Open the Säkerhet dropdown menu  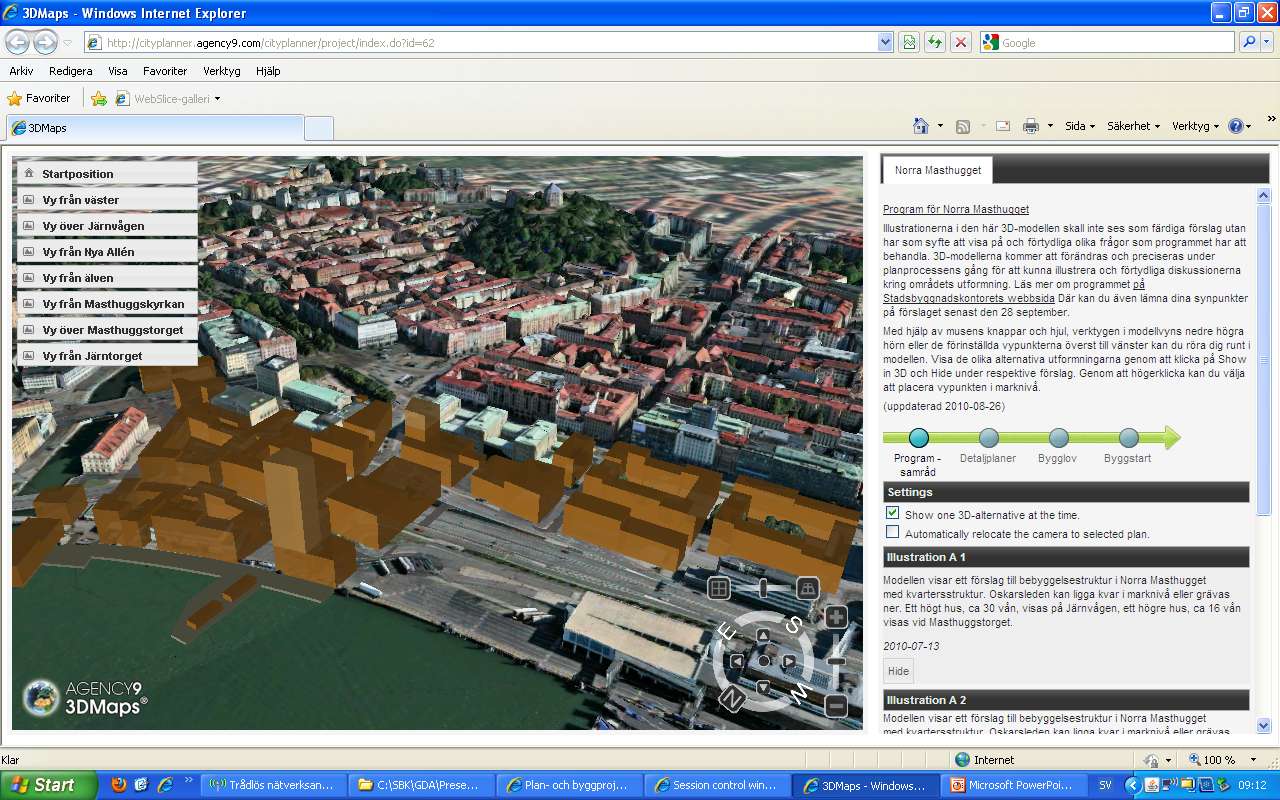(1133, 126)
